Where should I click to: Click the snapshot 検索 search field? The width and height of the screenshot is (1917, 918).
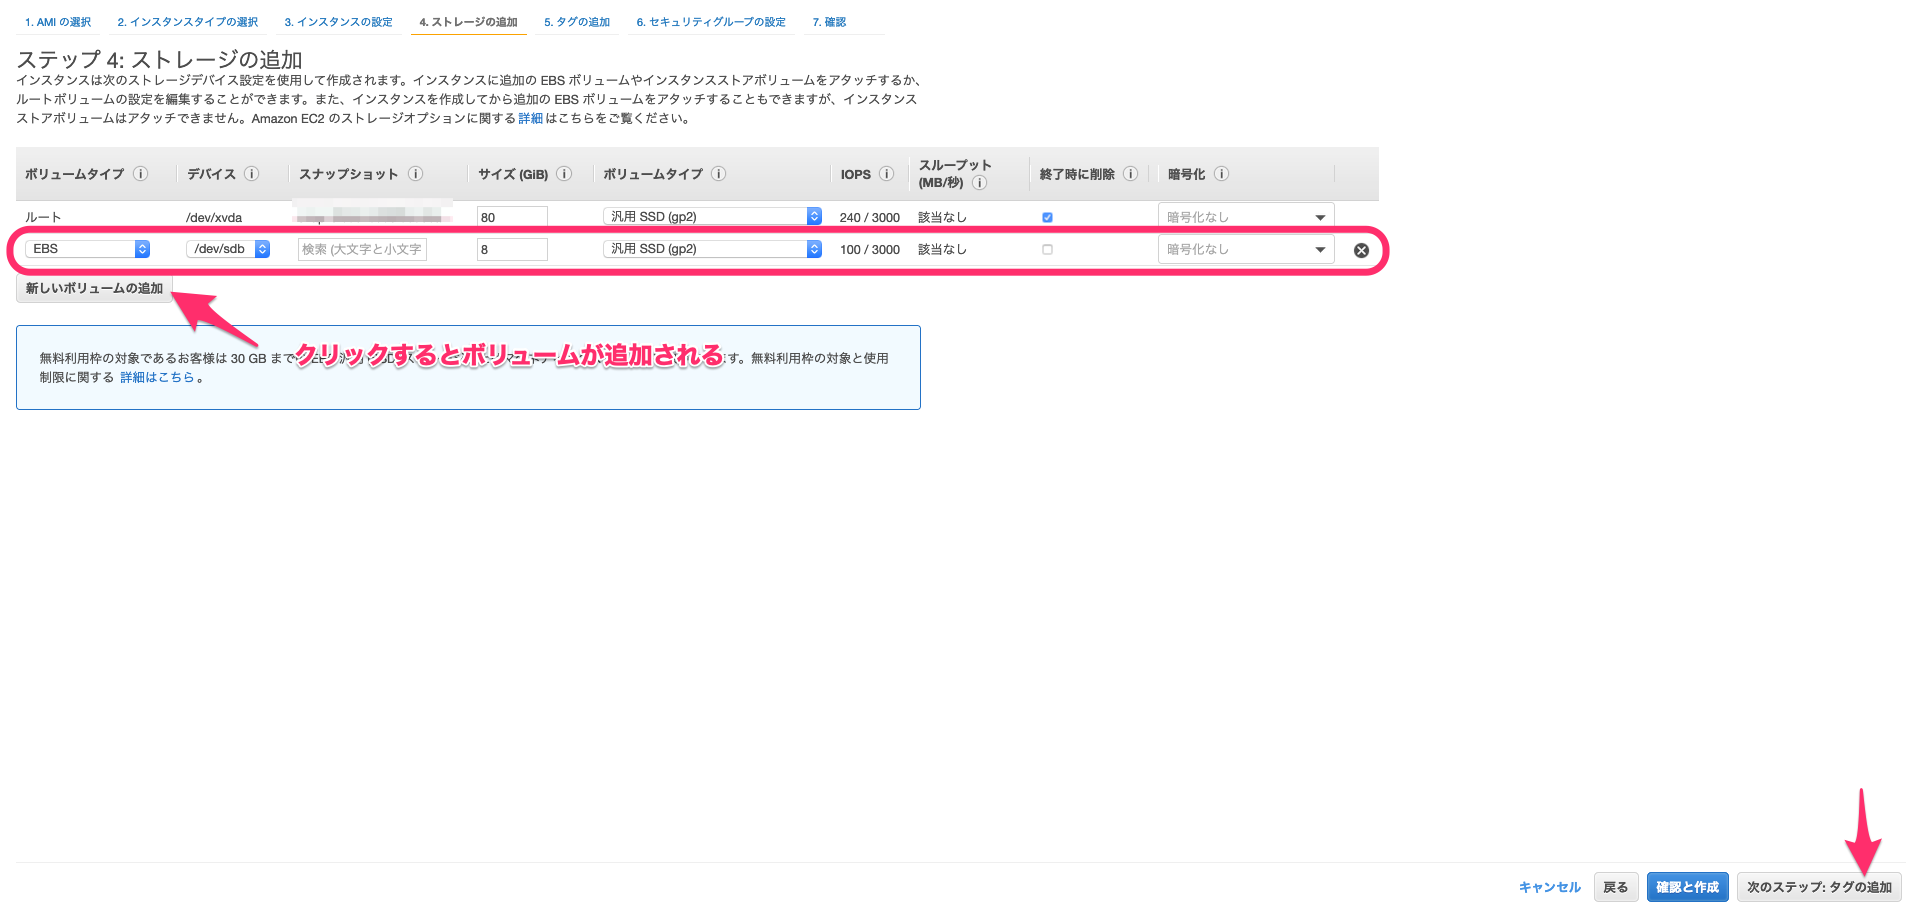pyautogui.click(x=360, y=249)
